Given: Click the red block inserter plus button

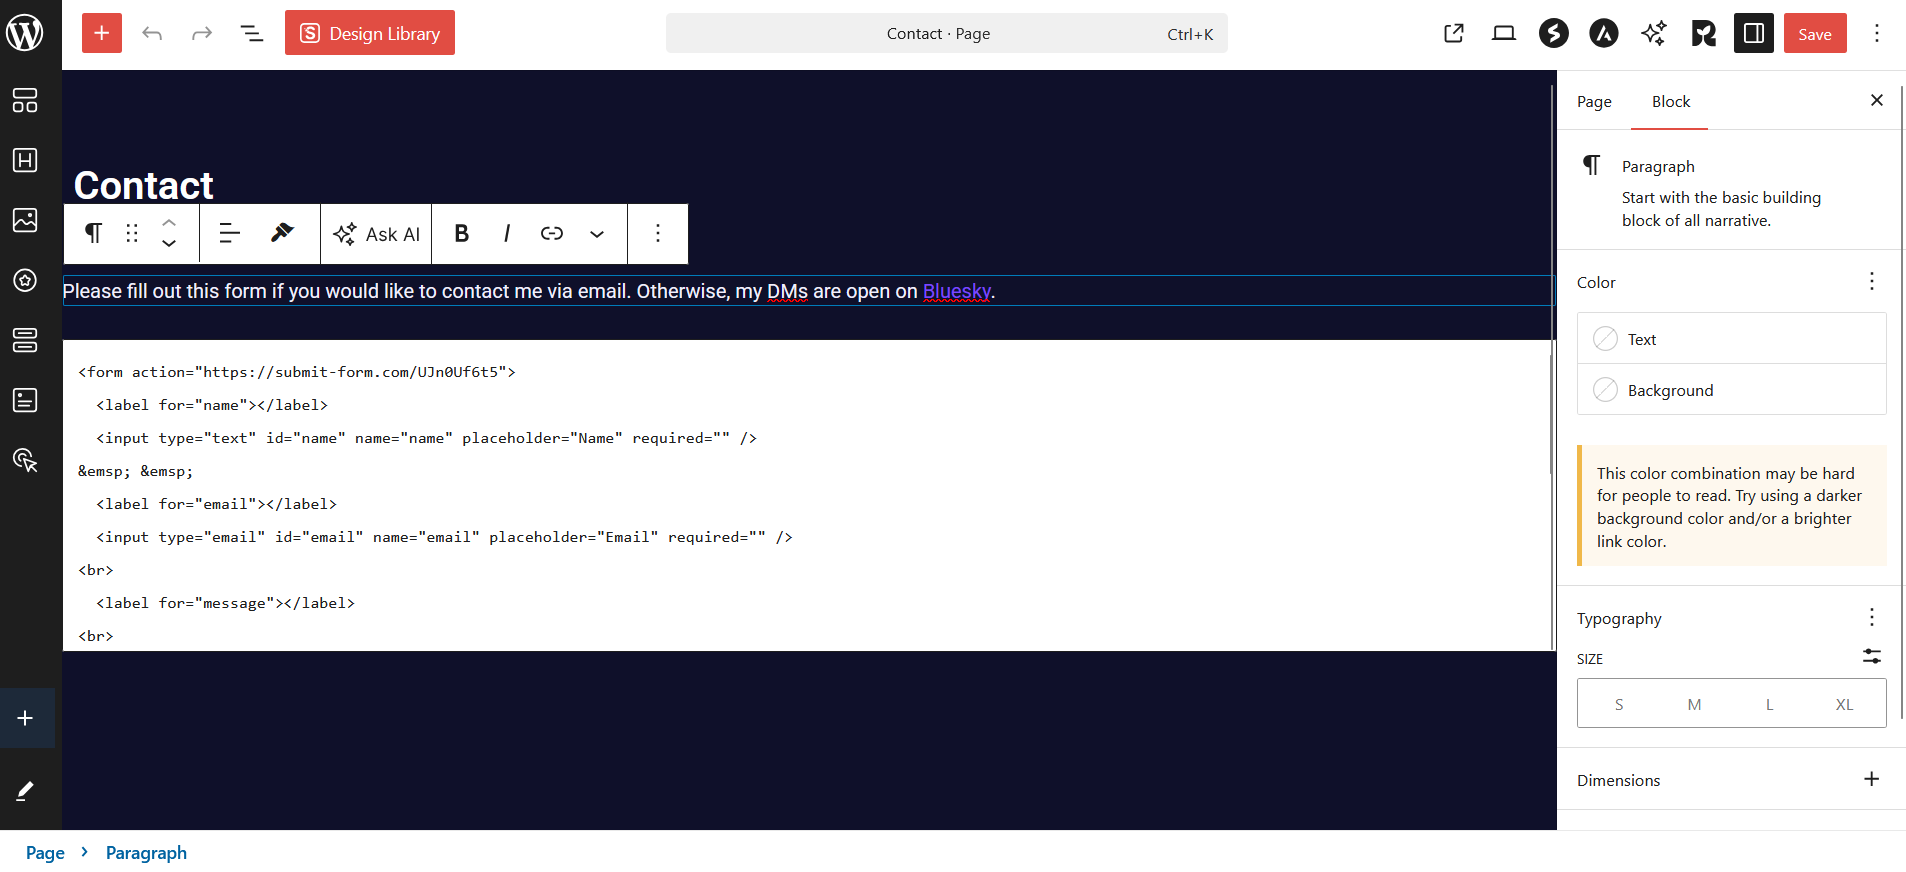Looking at the screenshot, I should (x=102, y=33).
